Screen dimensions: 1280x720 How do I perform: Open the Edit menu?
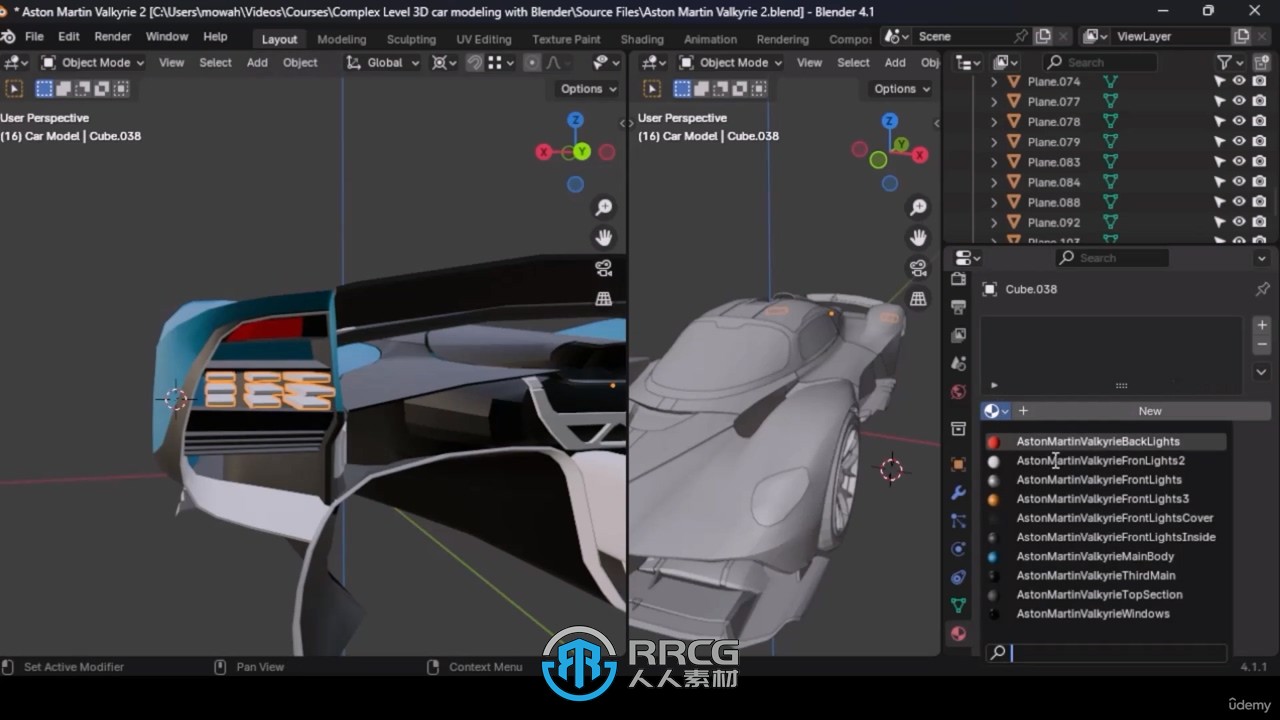(x=69, y=37)
